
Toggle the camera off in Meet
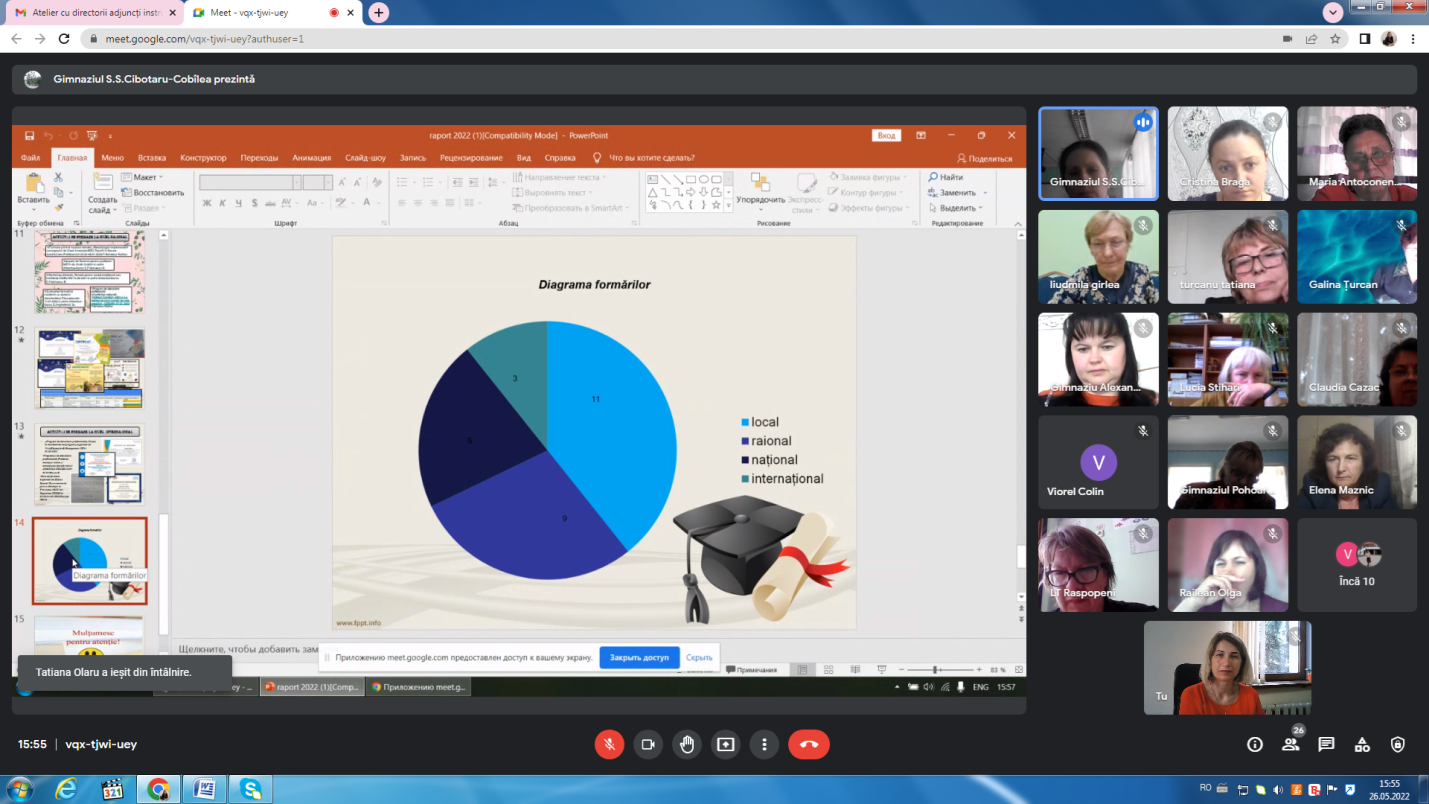(x=648, y=744)
